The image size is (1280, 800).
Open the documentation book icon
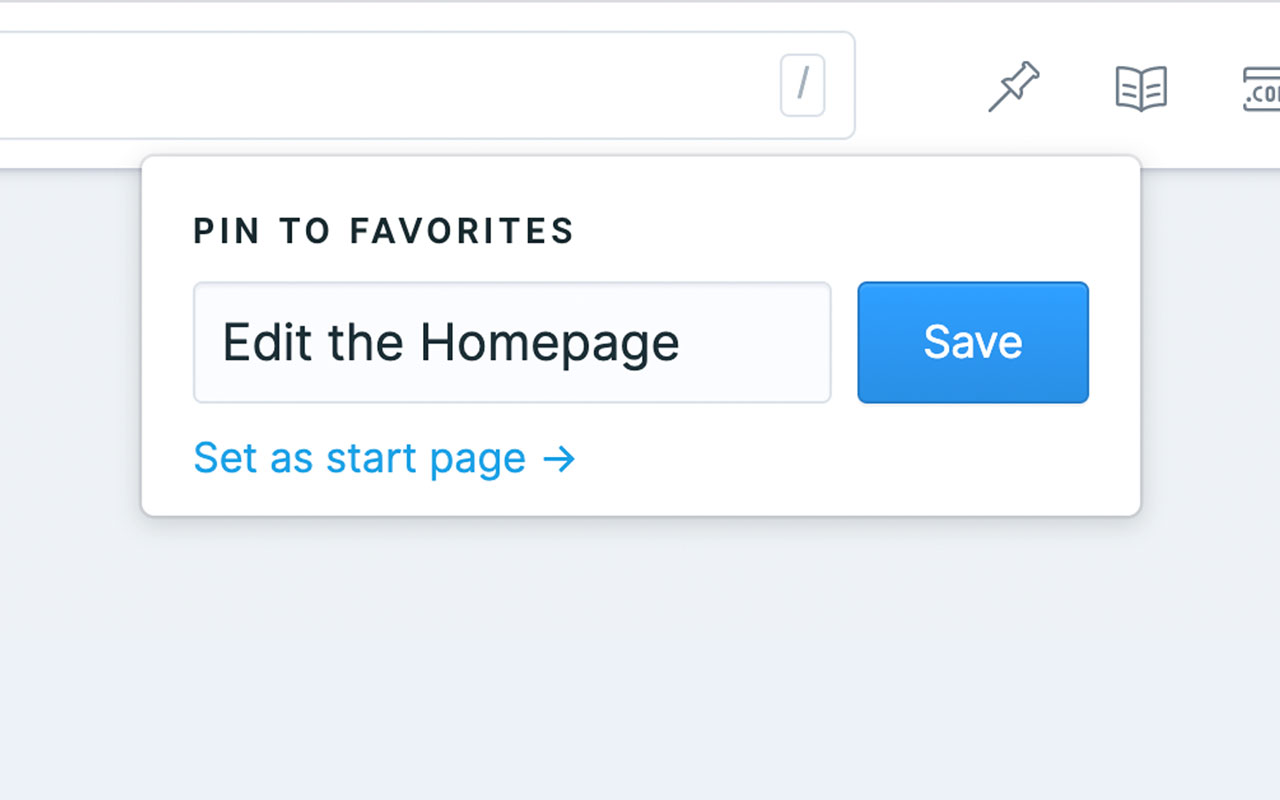[x=1141, y=88]
